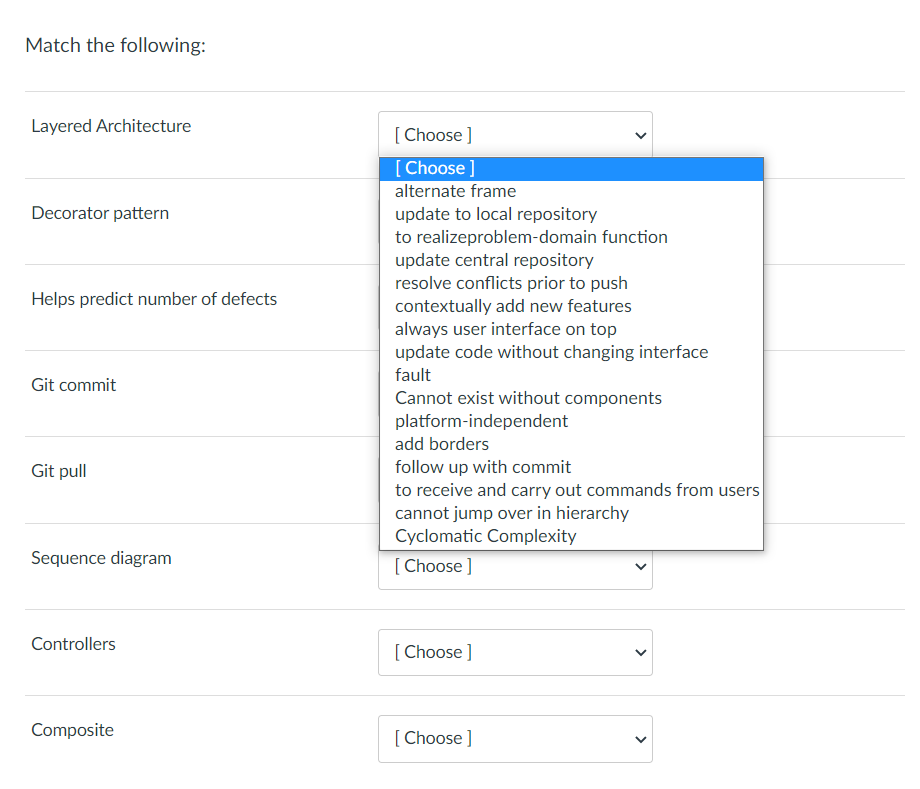Select 'always user interface on top'
This screenshot has height=789, width=920.
tap(571, 329)
